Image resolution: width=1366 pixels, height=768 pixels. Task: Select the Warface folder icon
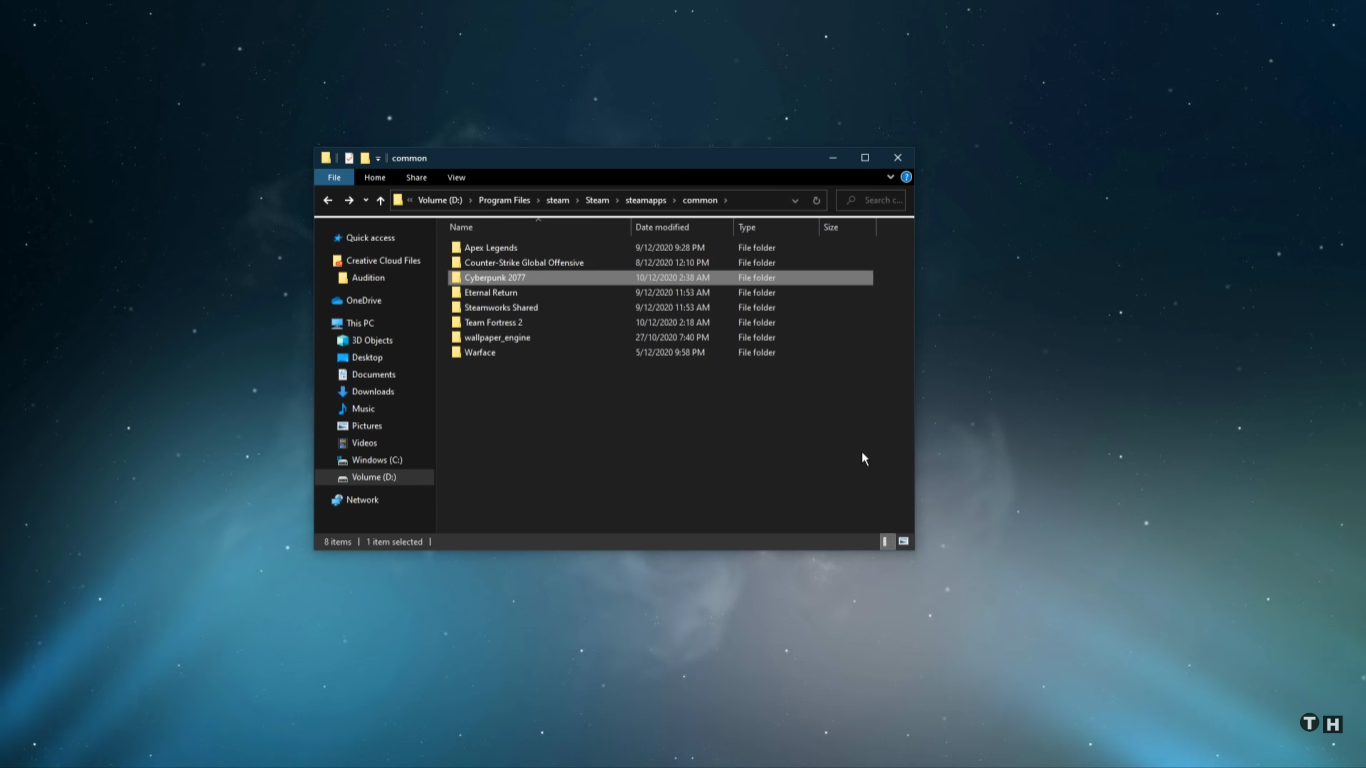click(x=456, y=353)
